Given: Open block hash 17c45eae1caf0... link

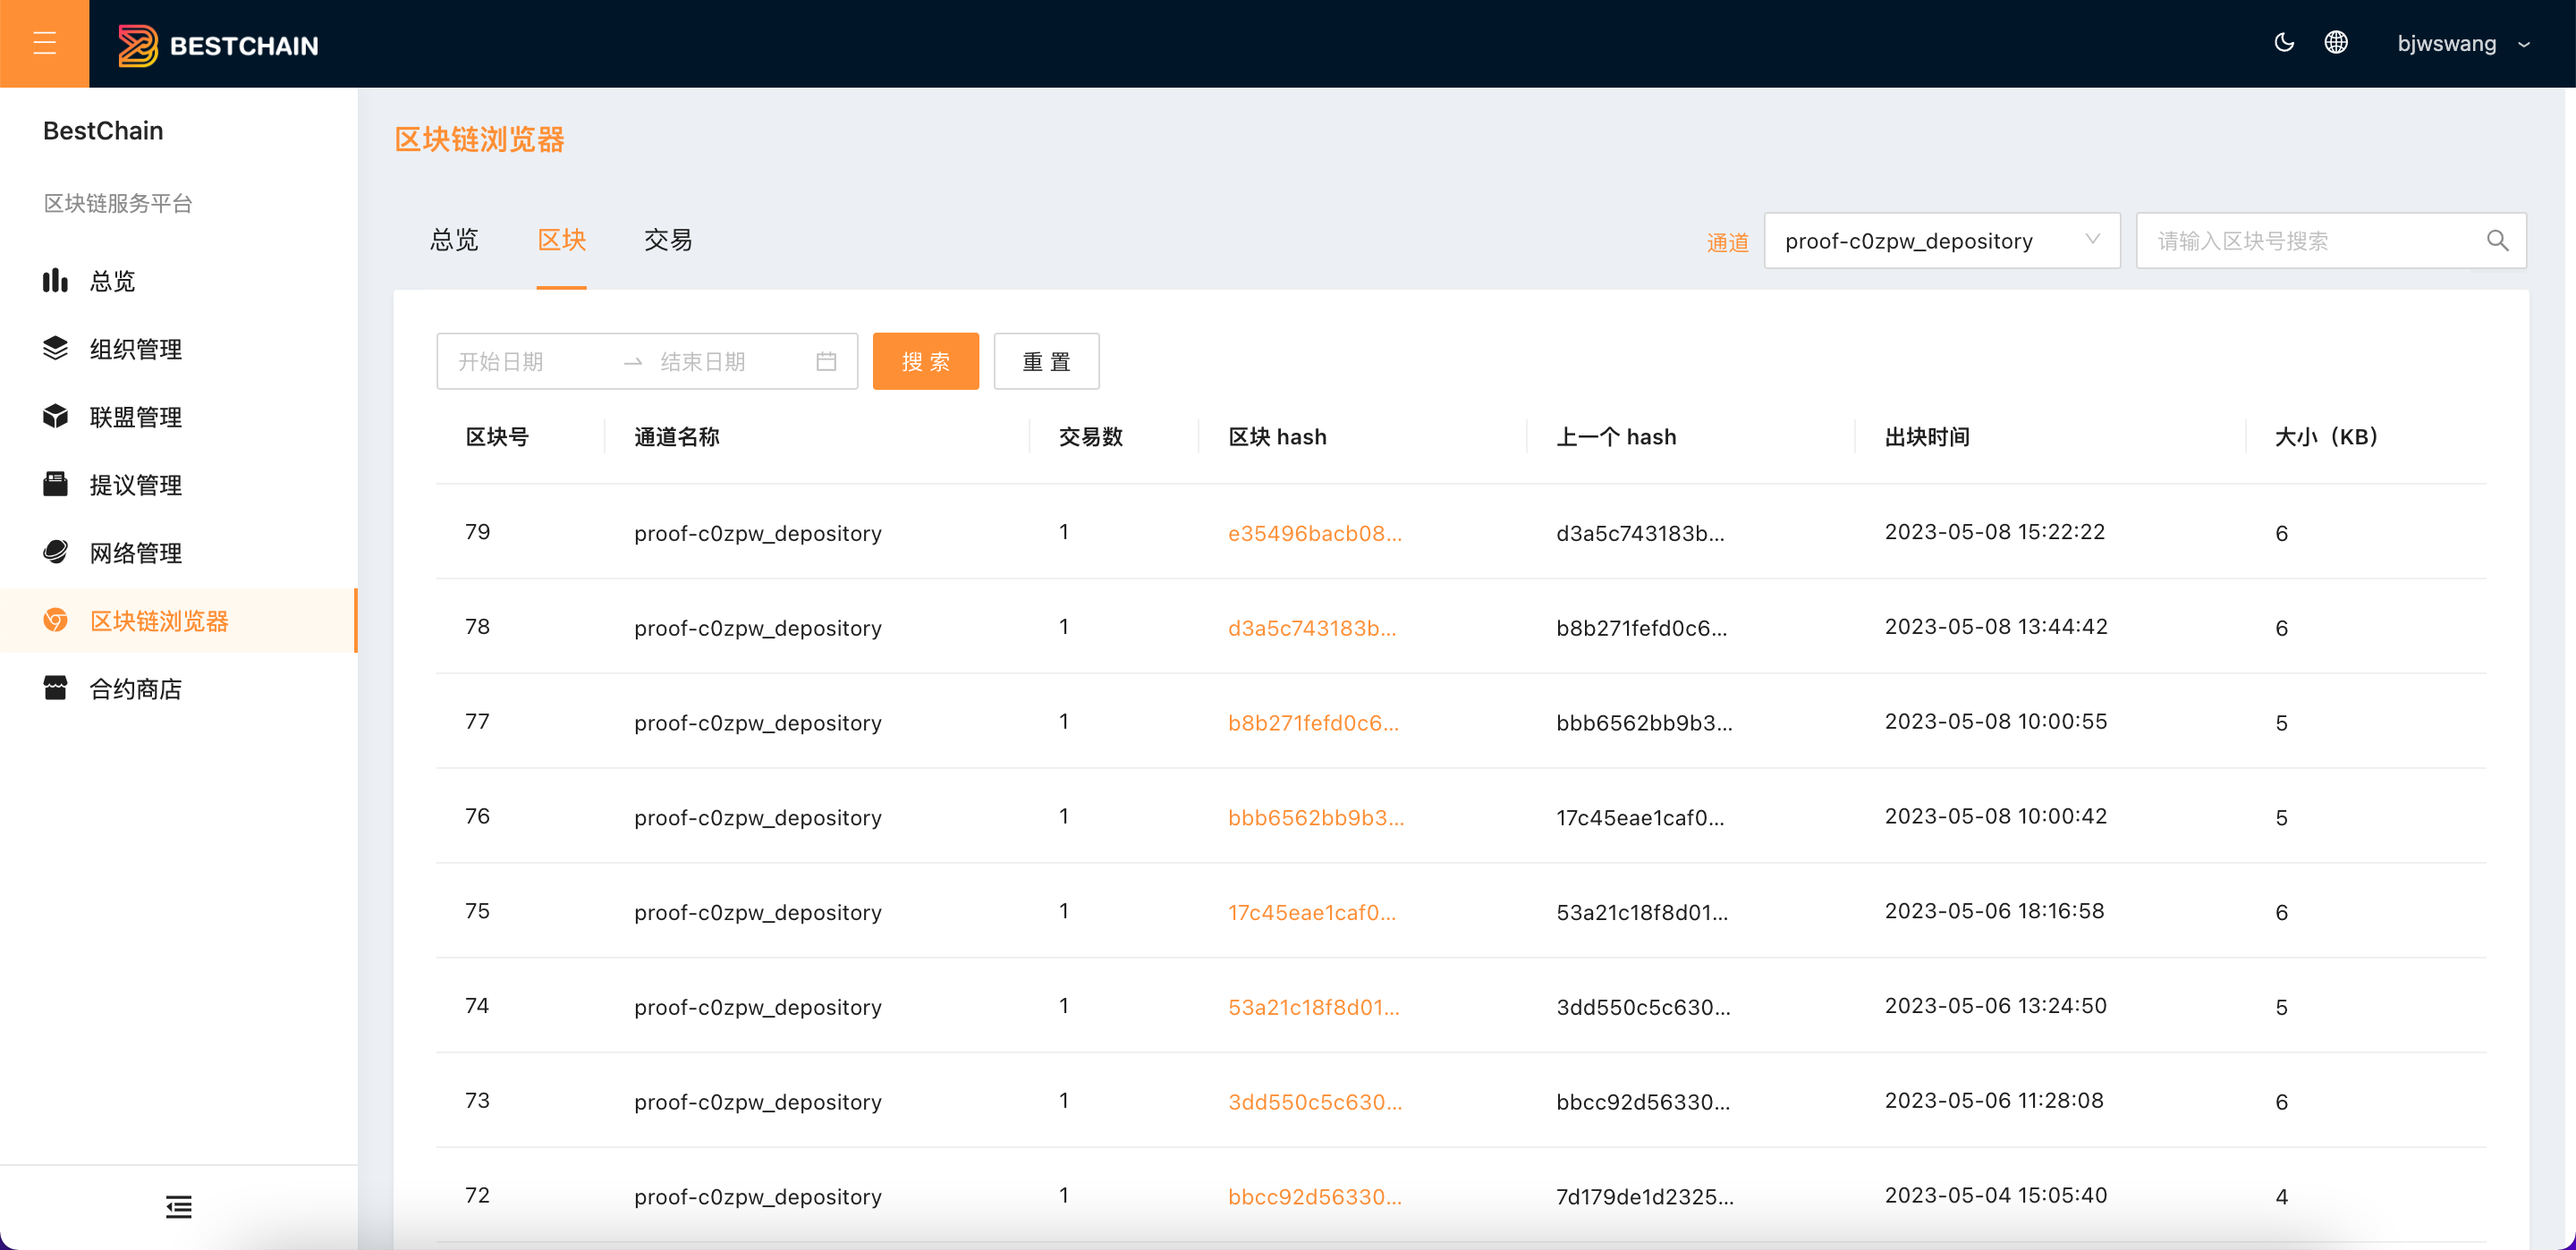Looking at the screenshot, I should point(1312,913).
